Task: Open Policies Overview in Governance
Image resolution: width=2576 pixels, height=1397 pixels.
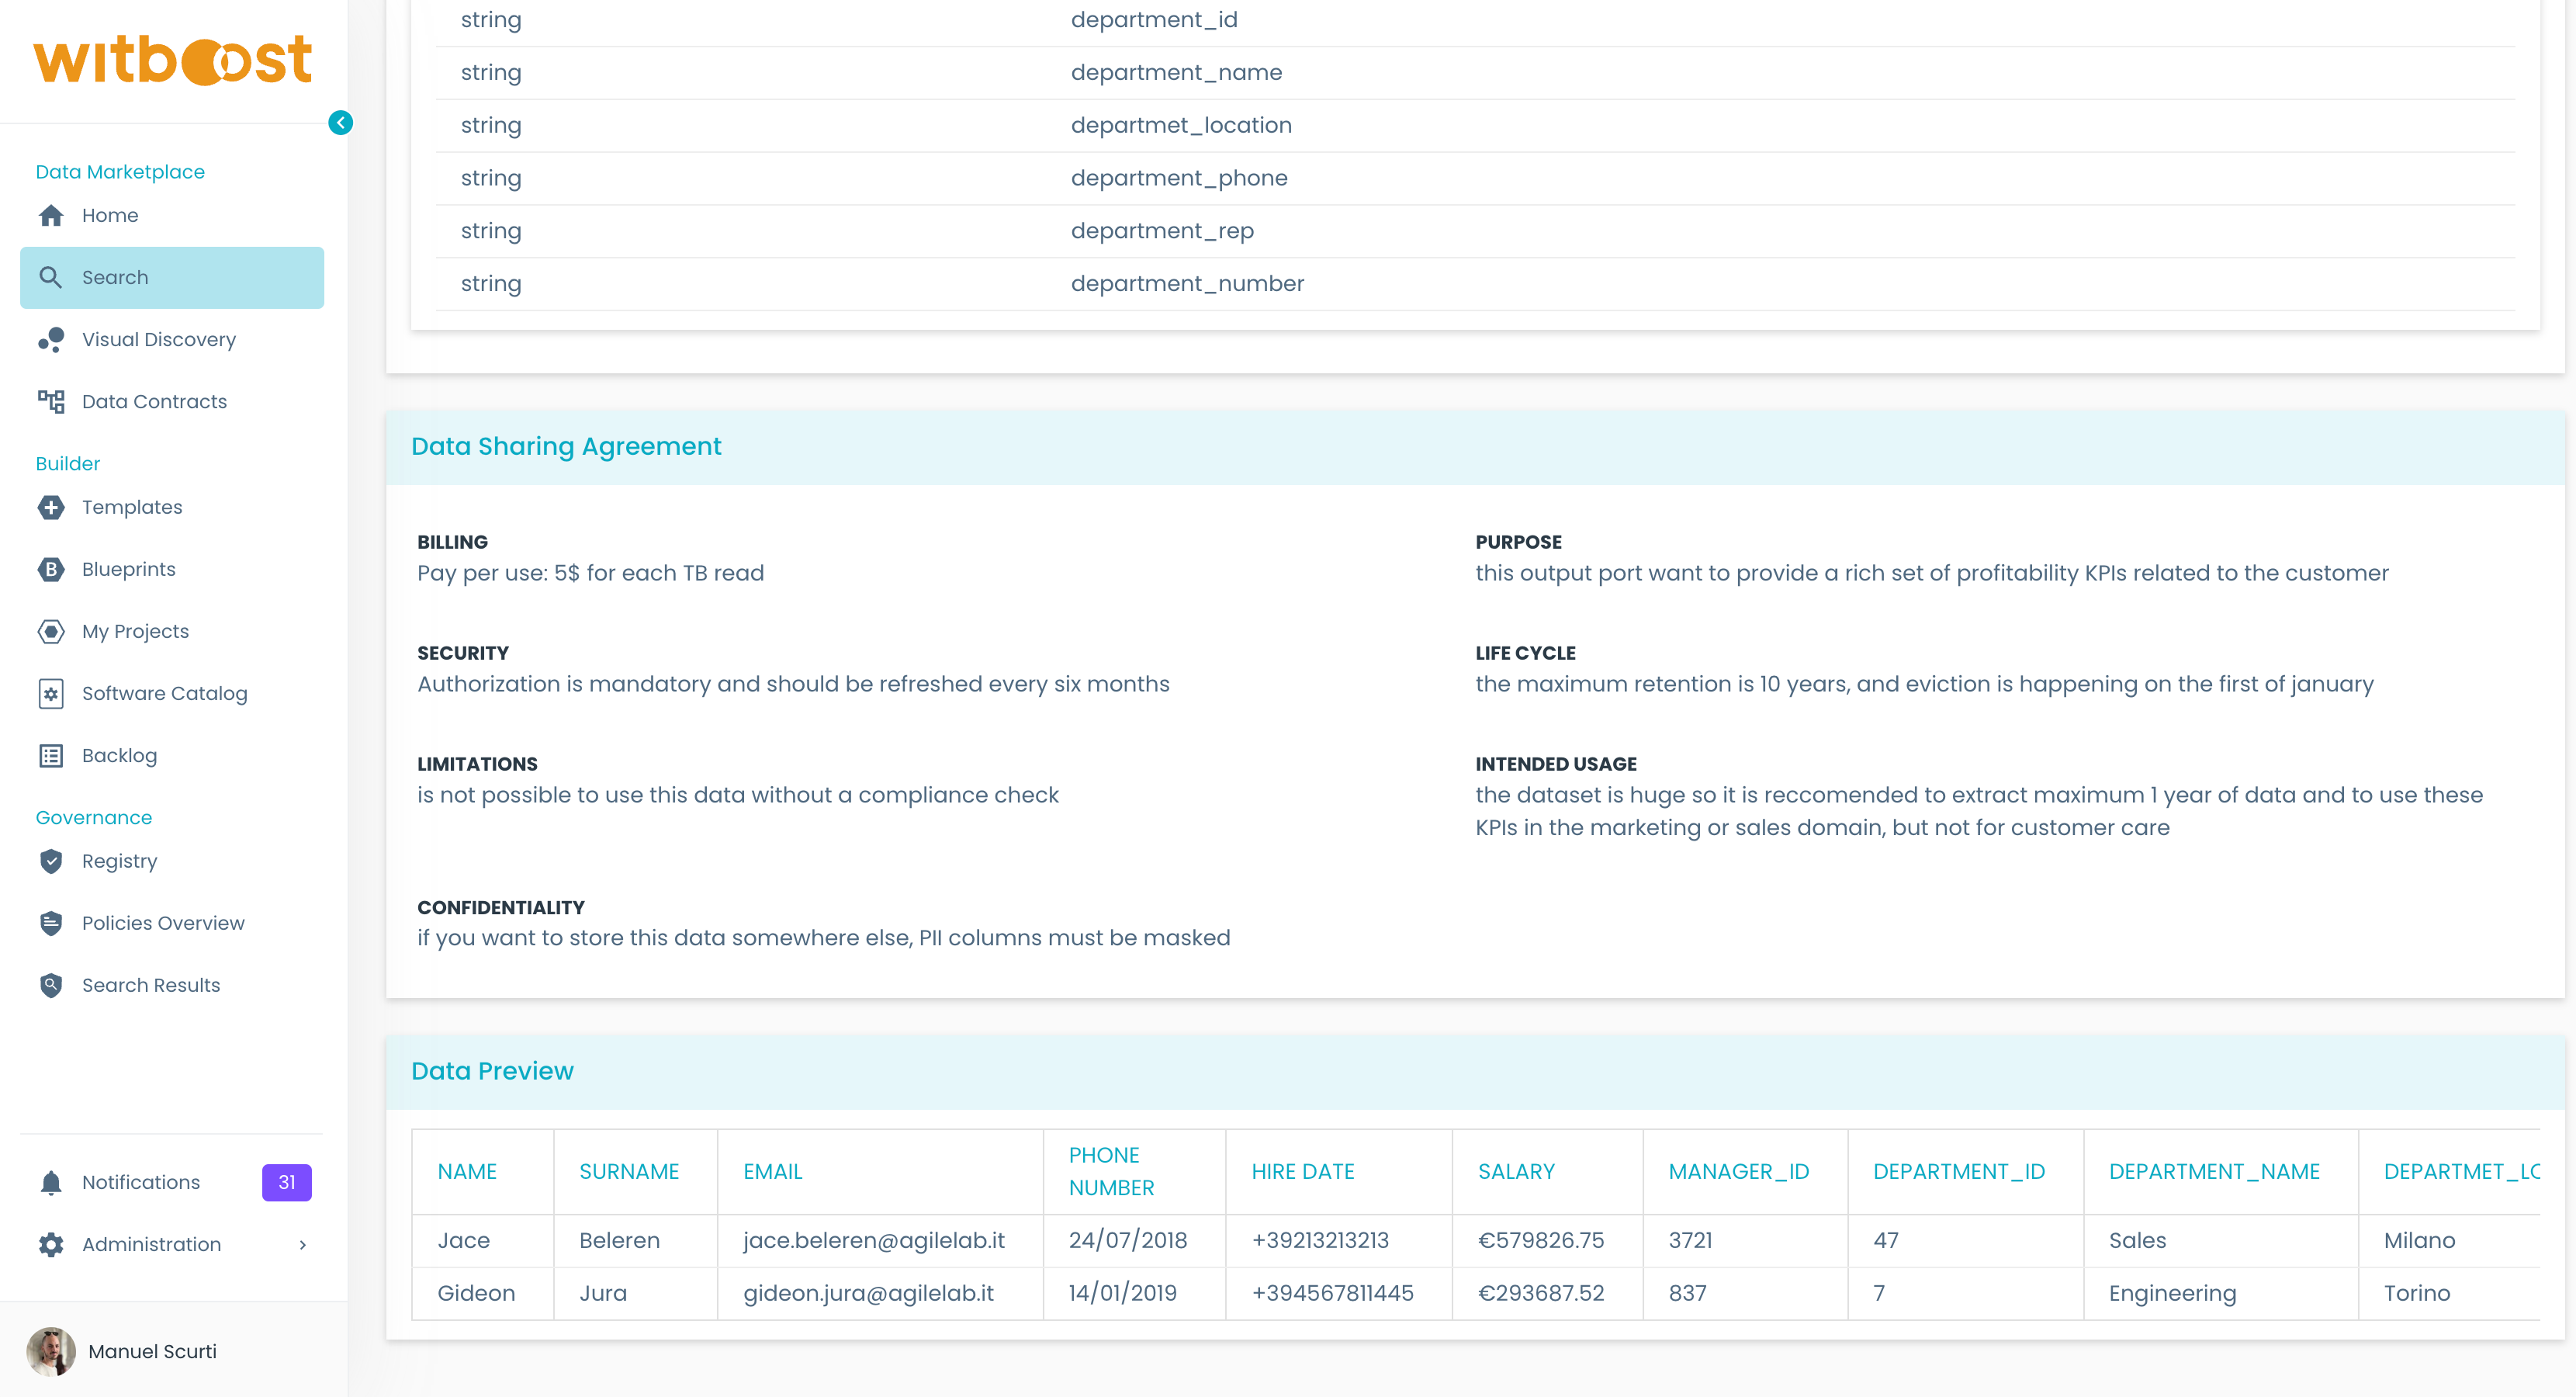Action: 163,923
